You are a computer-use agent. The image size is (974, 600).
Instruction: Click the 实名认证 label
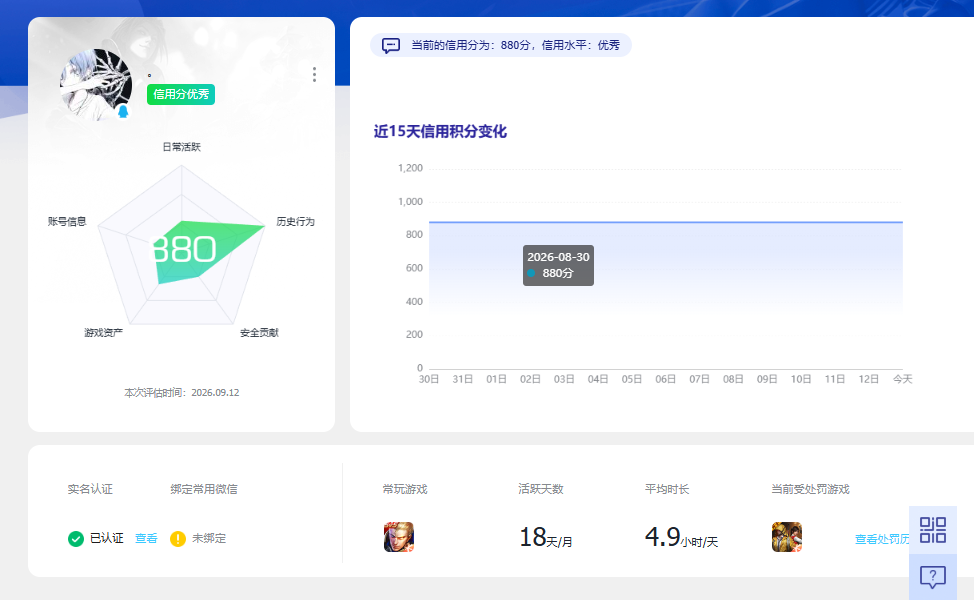[90, 489]
